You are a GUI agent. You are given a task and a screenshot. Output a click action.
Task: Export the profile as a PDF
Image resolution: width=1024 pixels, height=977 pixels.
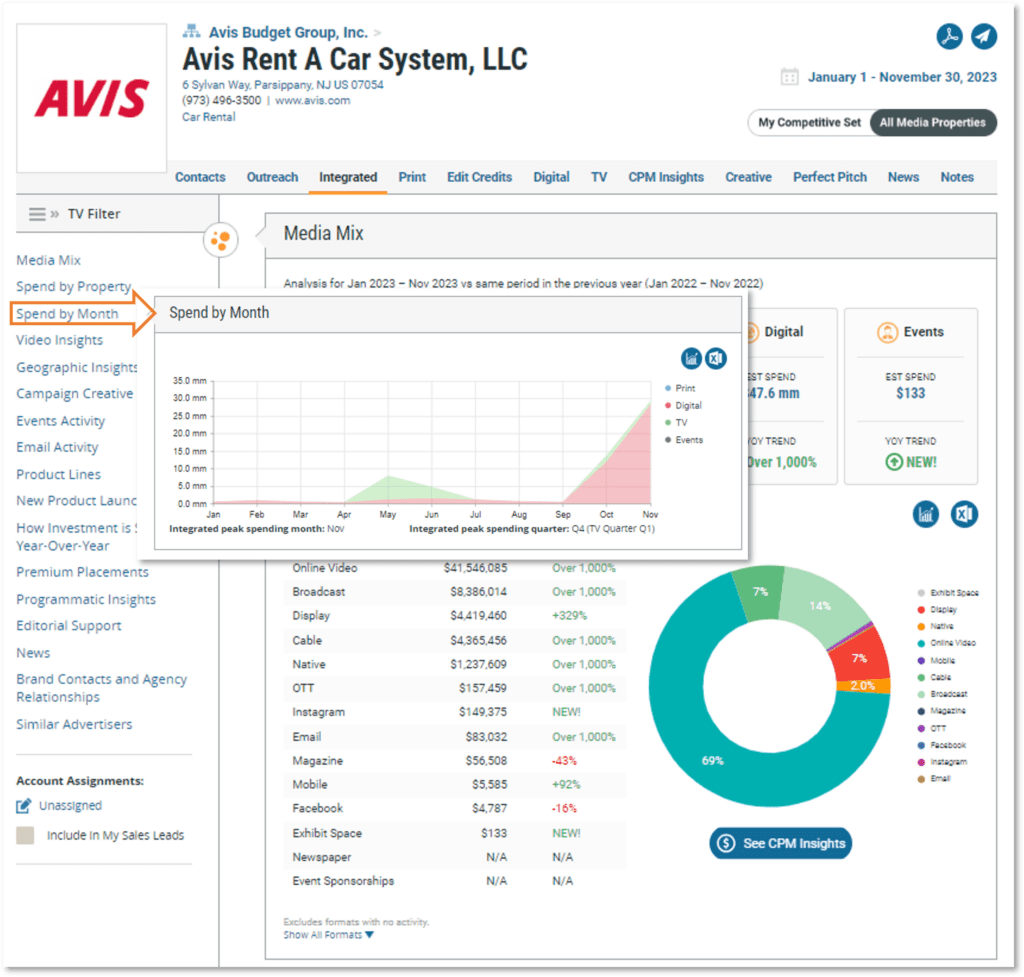pyautogui.click(x=949, y=37)
